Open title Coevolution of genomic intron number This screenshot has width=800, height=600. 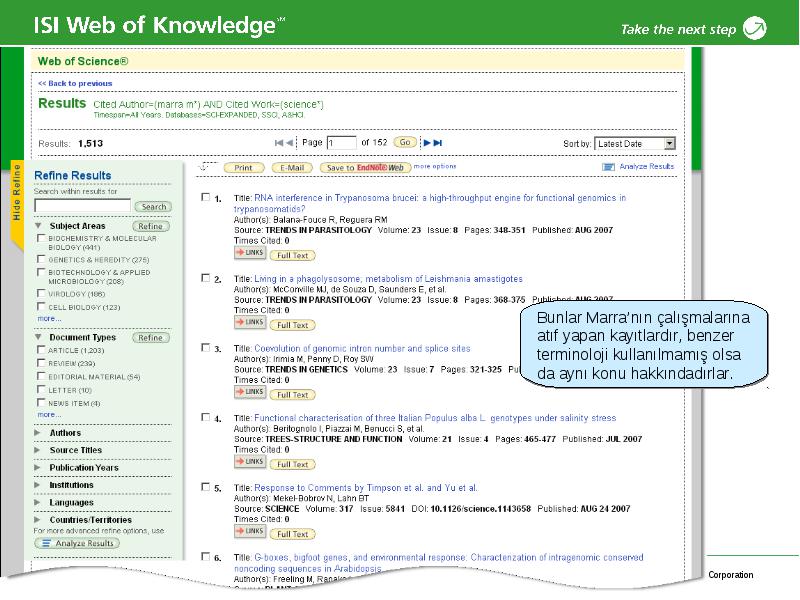tap(362, 348)
